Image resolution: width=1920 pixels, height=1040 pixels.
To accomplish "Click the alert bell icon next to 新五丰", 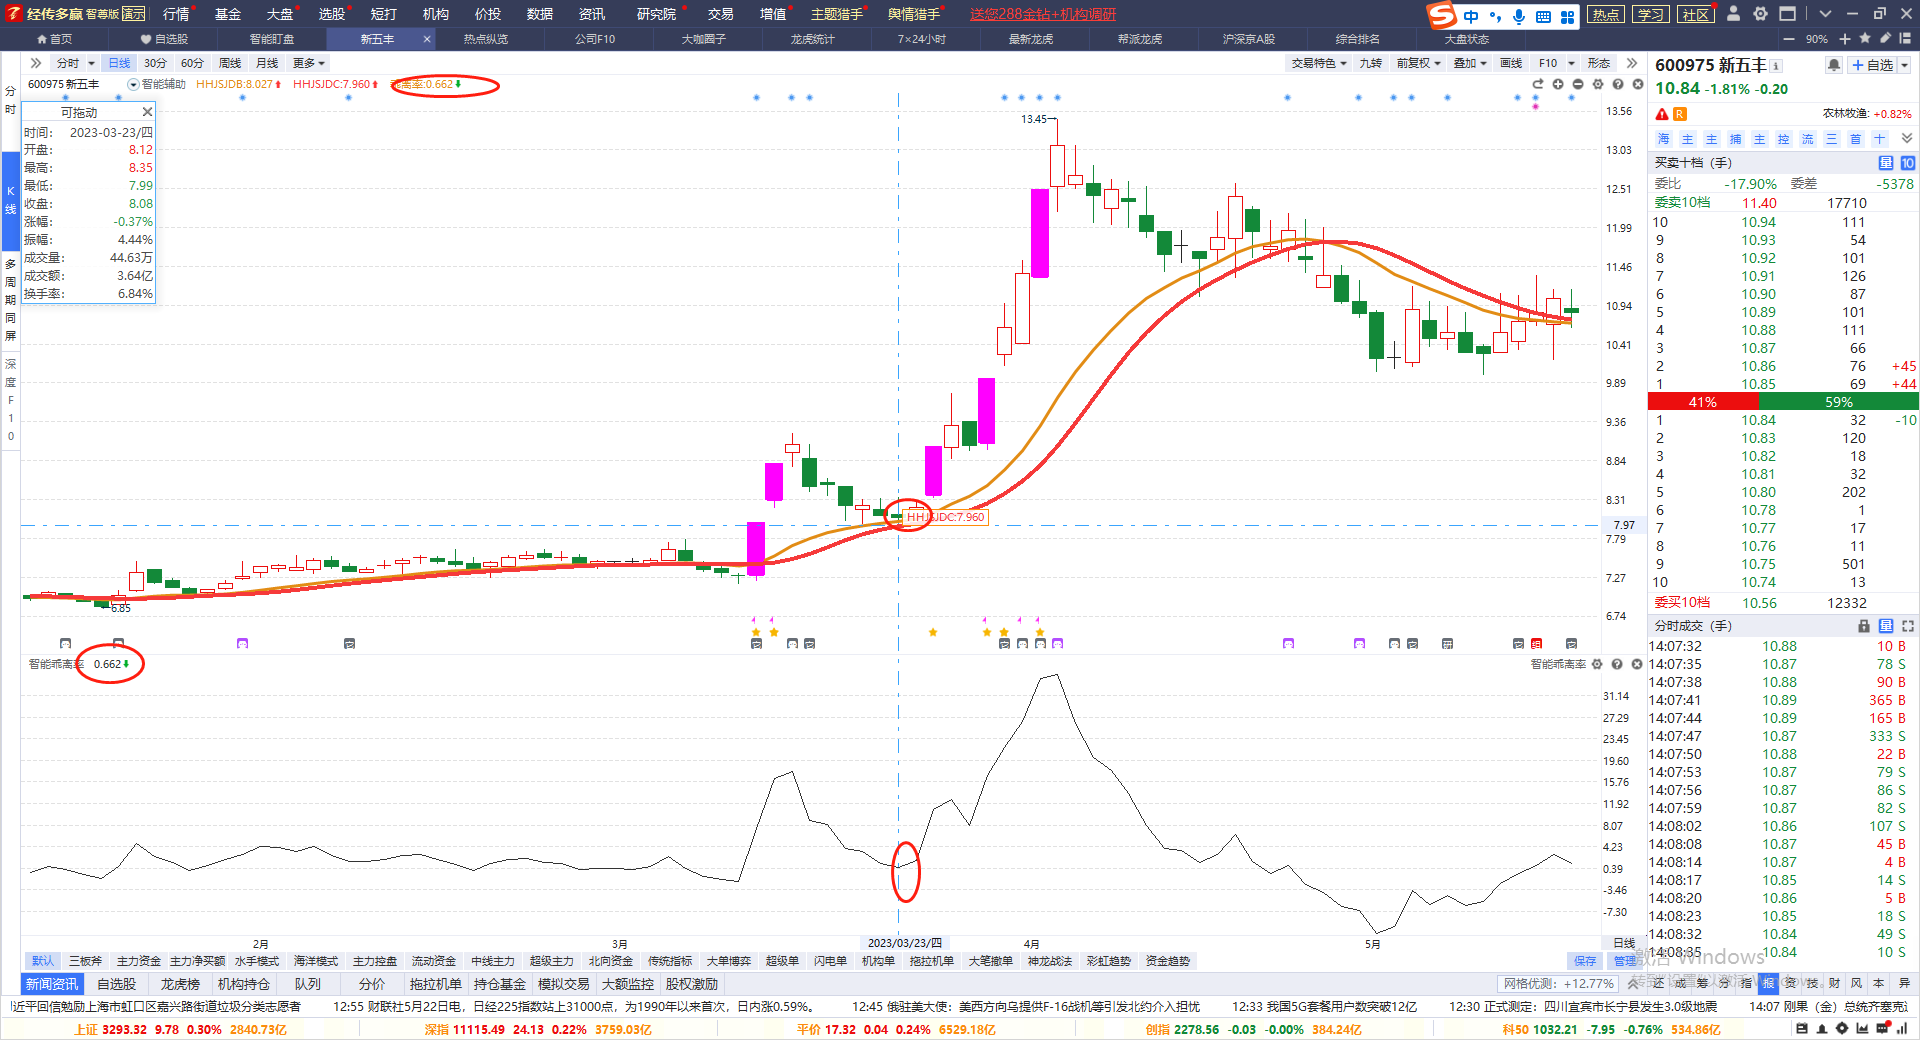I will click(1833, 65).
